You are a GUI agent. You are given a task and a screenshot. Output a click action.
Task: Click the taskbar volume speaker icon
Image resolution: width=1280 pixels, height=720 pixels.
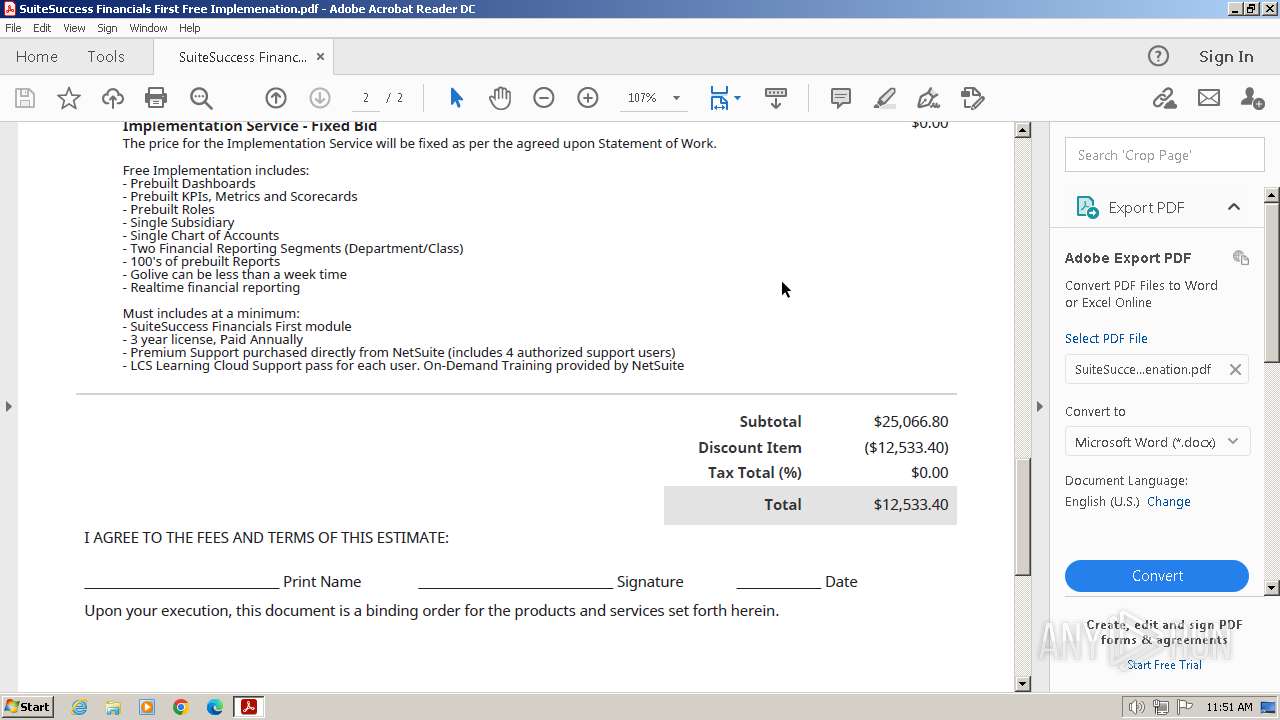click(x=1136, y=707)
